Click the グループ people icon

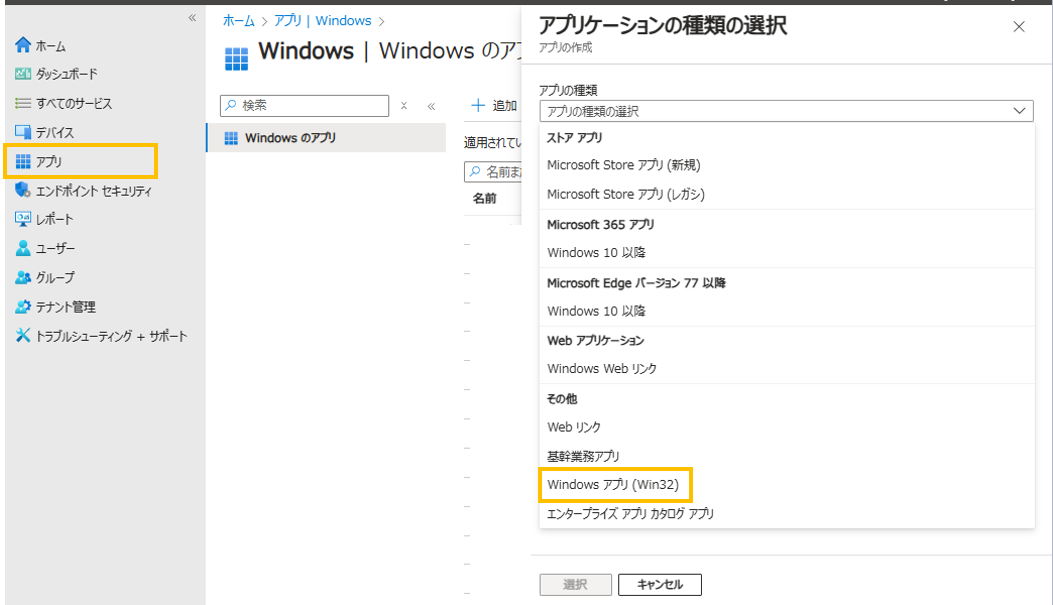[x=23, y=277]
